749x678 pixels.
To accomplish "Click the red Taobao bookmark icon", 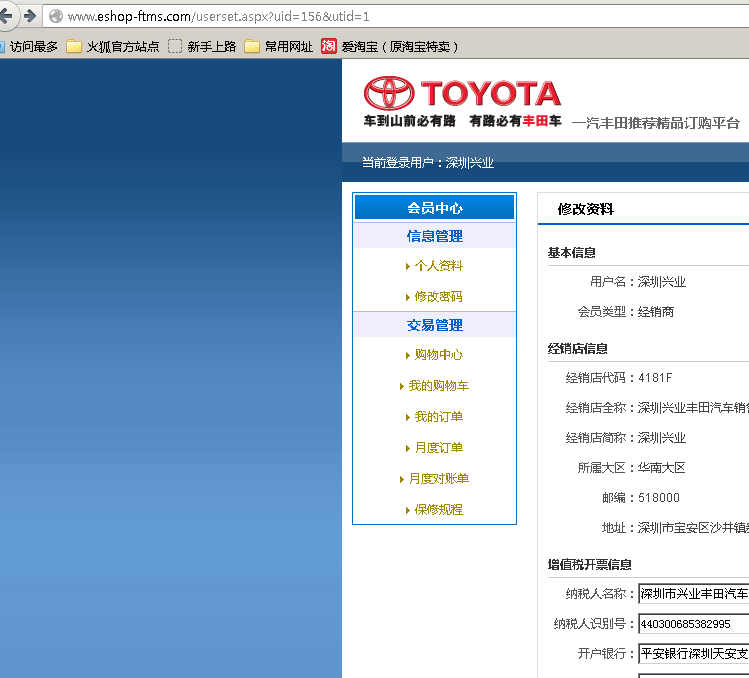I will pyautogui.click(x=329, y=46).
